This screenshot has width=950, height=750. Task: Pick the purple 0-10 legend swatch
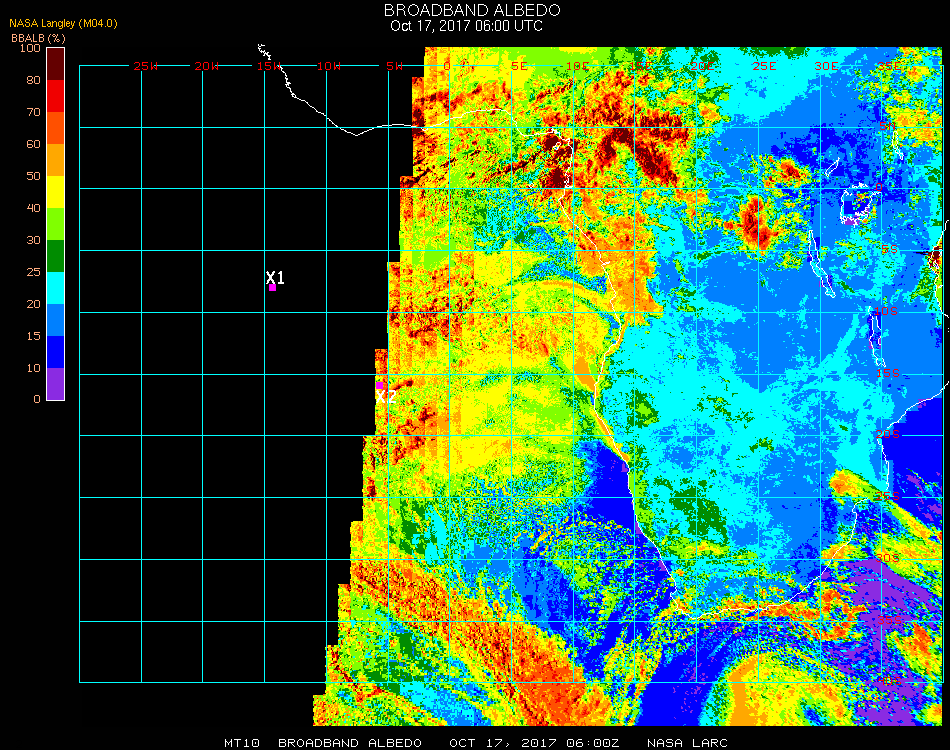[56, 384]
